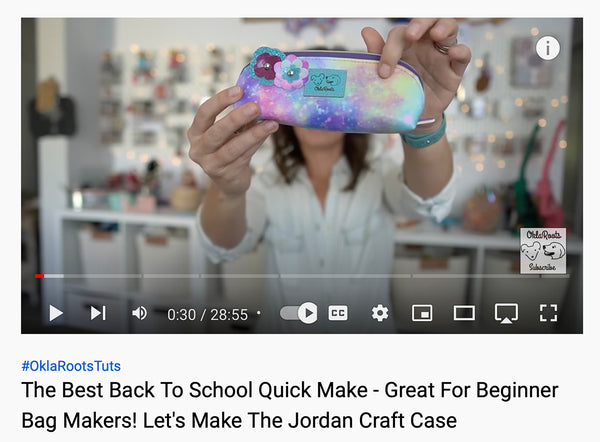Switch to the miniplayer
600x442 pixels.
(422, 313)
